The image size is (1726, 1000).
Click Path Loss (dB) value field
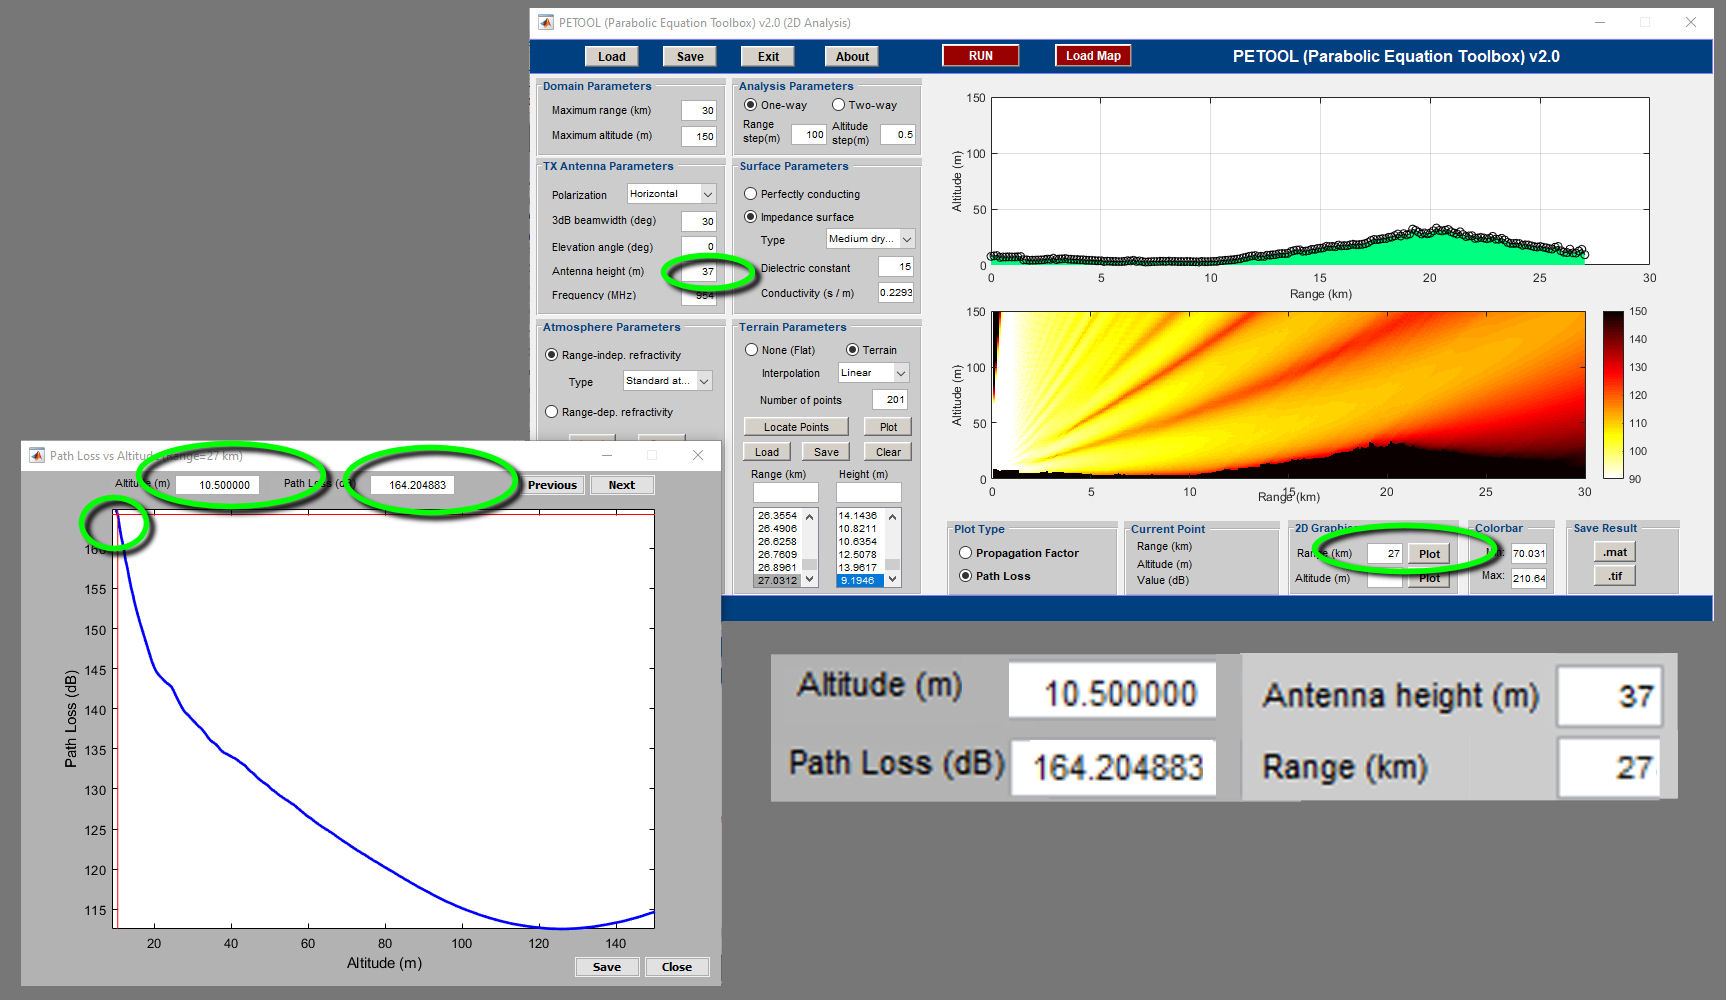pyautogui.click(x=411, y=485)
